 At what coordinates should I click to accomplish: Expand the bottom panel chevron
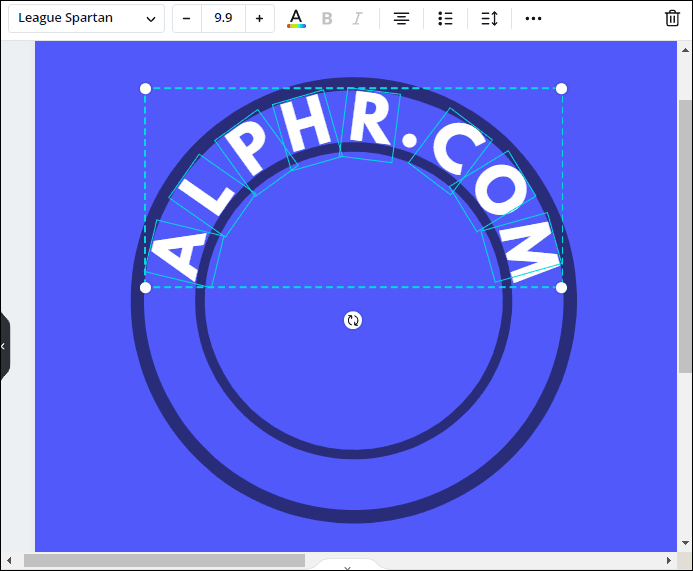coord(347,567)
